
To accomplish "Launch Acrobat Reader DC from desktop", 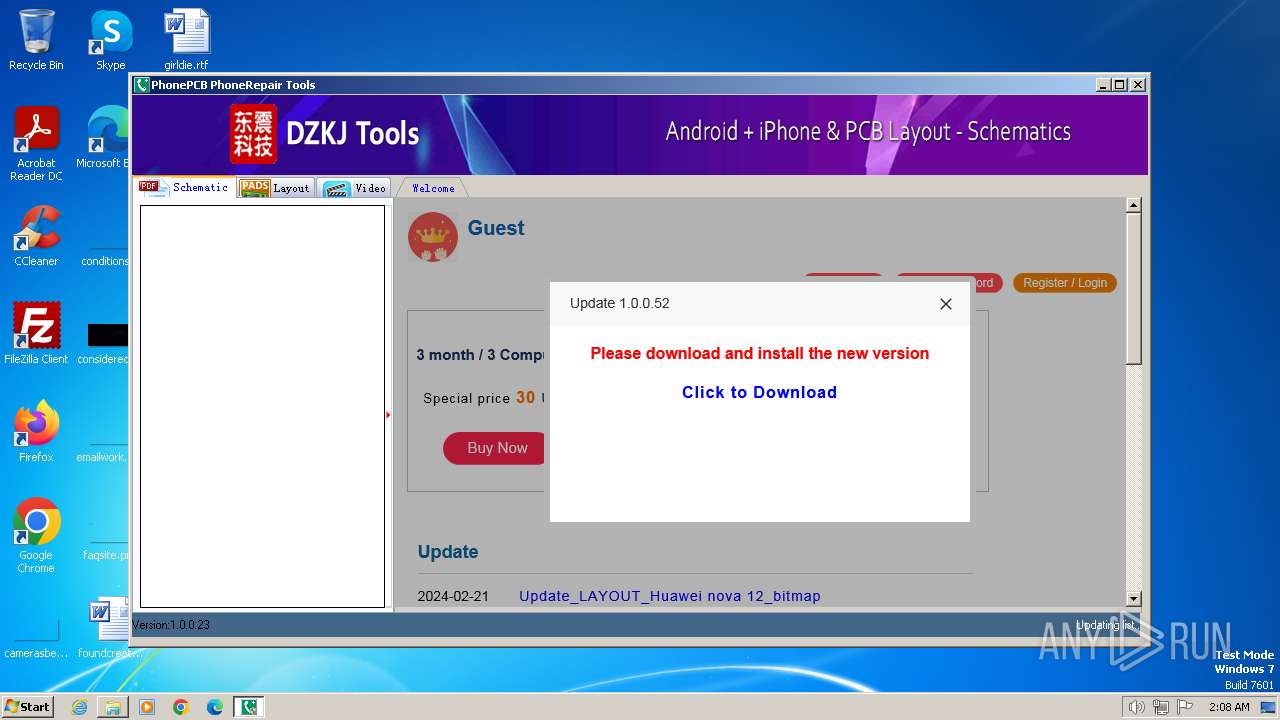I will [36, 144].
